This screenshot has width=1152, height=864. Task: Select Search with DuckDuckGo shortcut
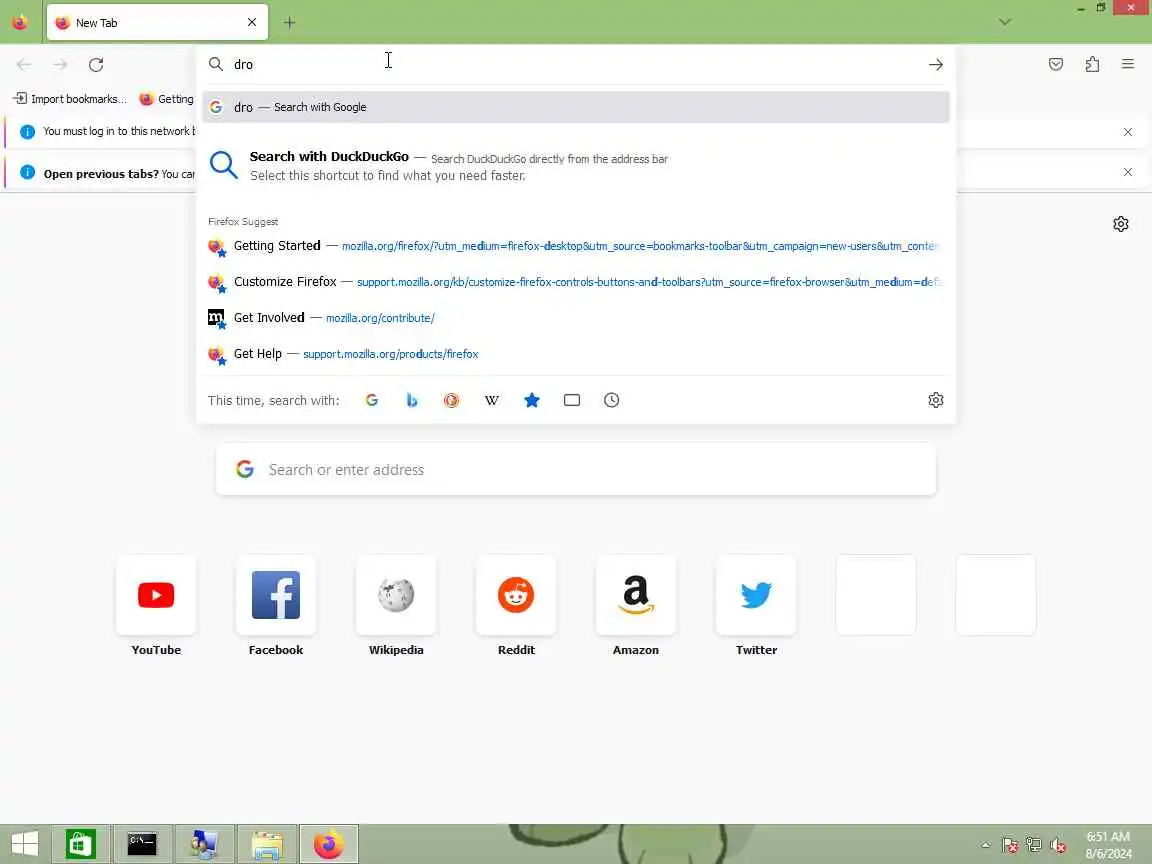576,166
